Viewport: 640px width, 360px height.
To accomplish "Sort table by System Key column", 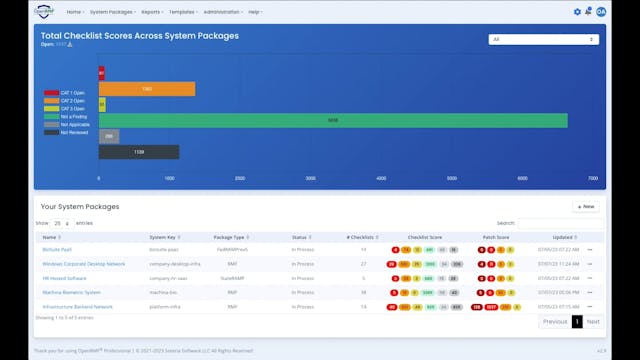I will pyautogui.click(x=164, y=237).
